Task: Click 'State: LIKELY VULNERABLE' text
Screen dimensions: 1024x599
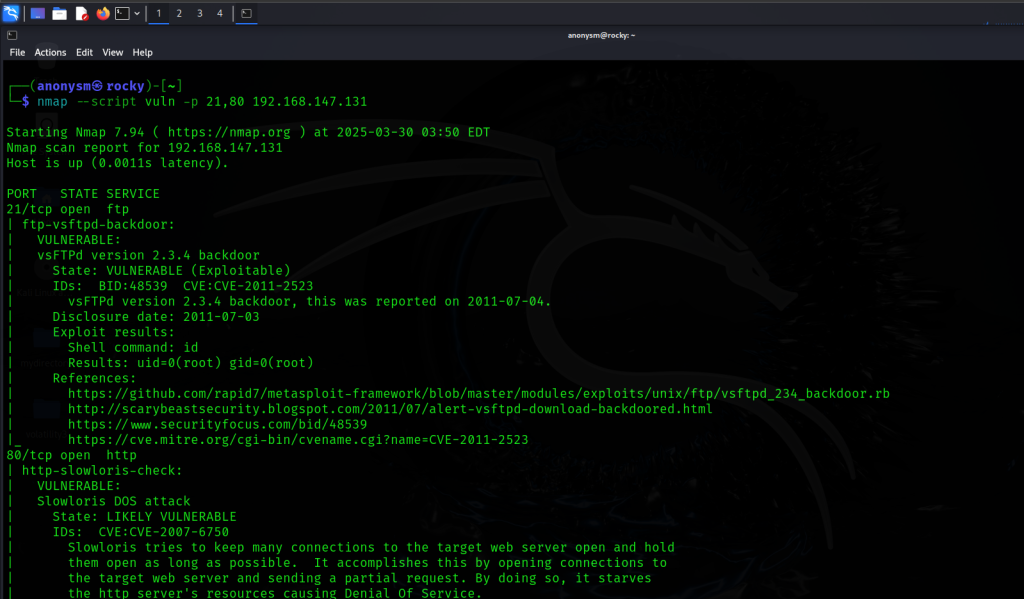Action: click(x=145, y=516)
